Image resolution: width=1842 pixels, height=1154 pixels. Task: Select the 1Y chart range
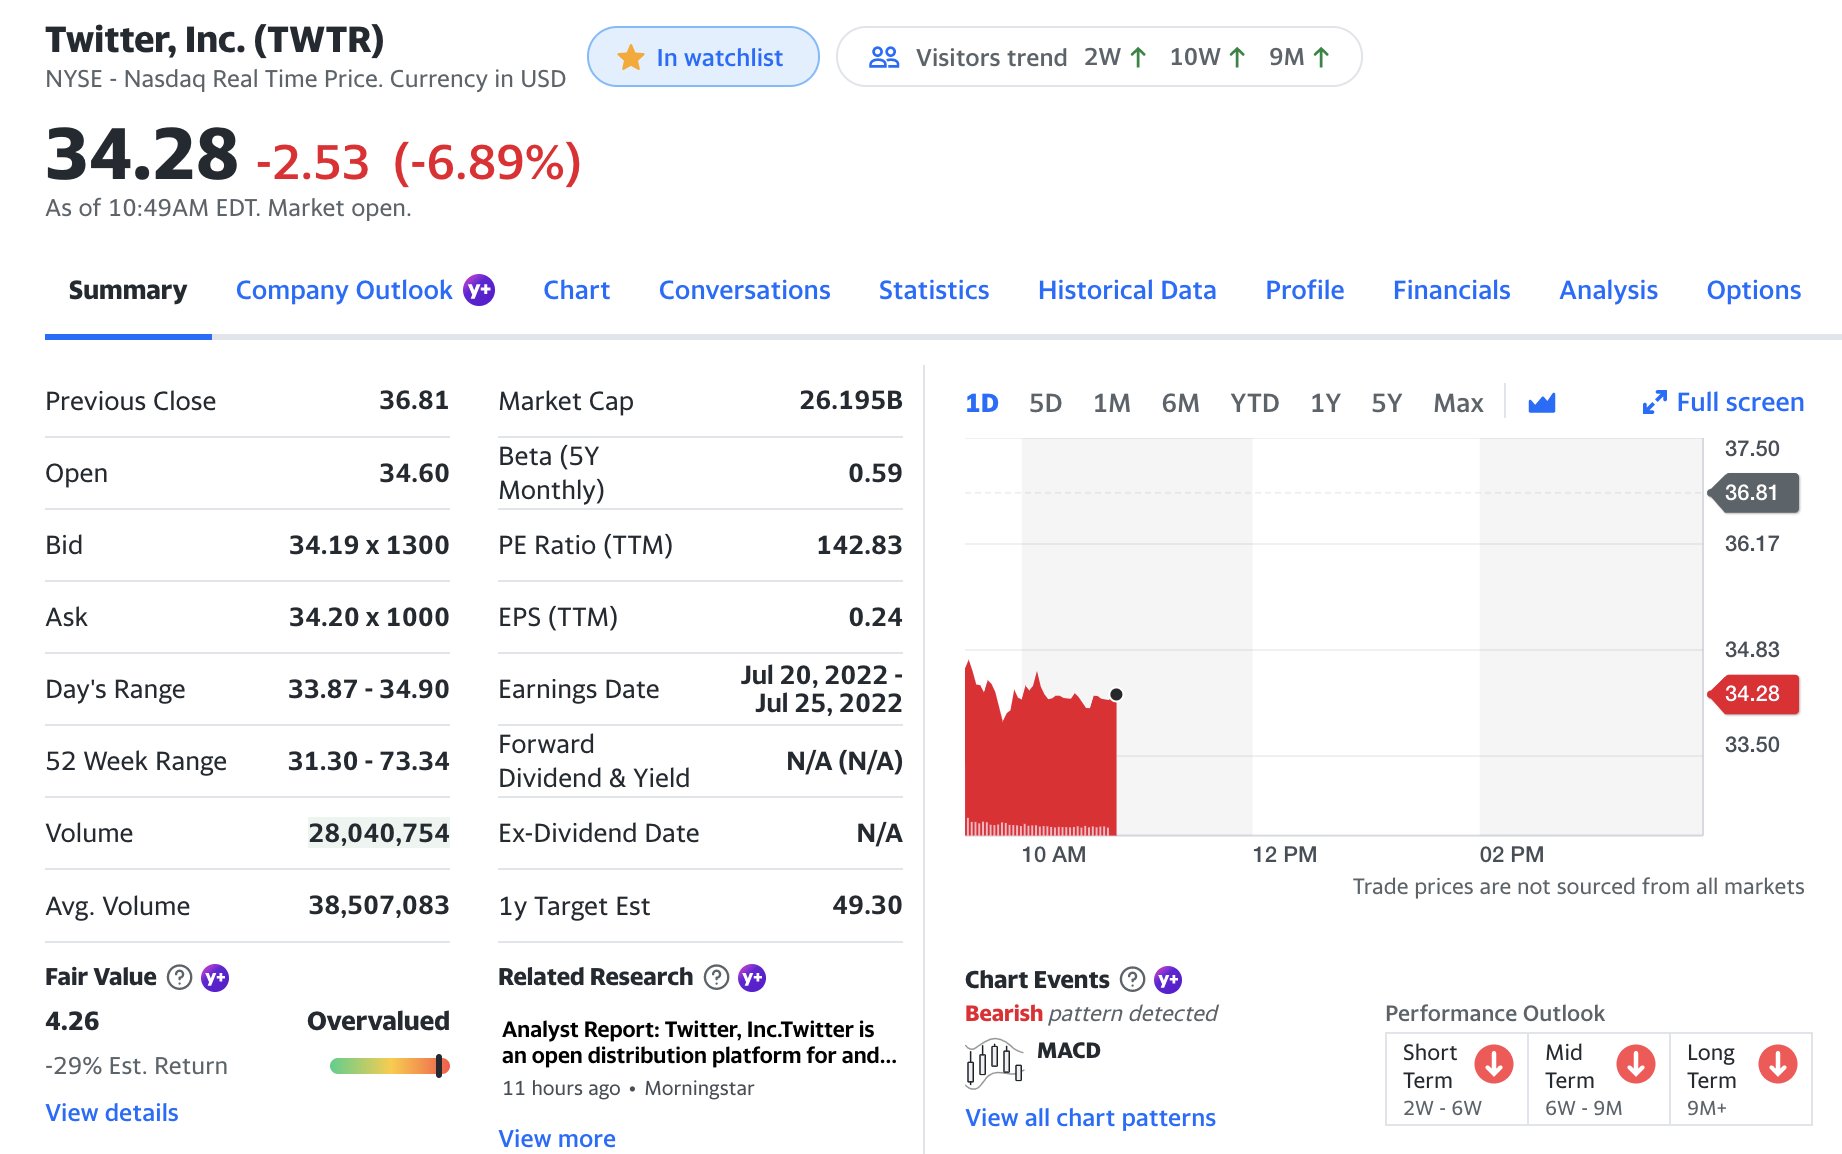pyautogui.click(x=1326, y=403)
